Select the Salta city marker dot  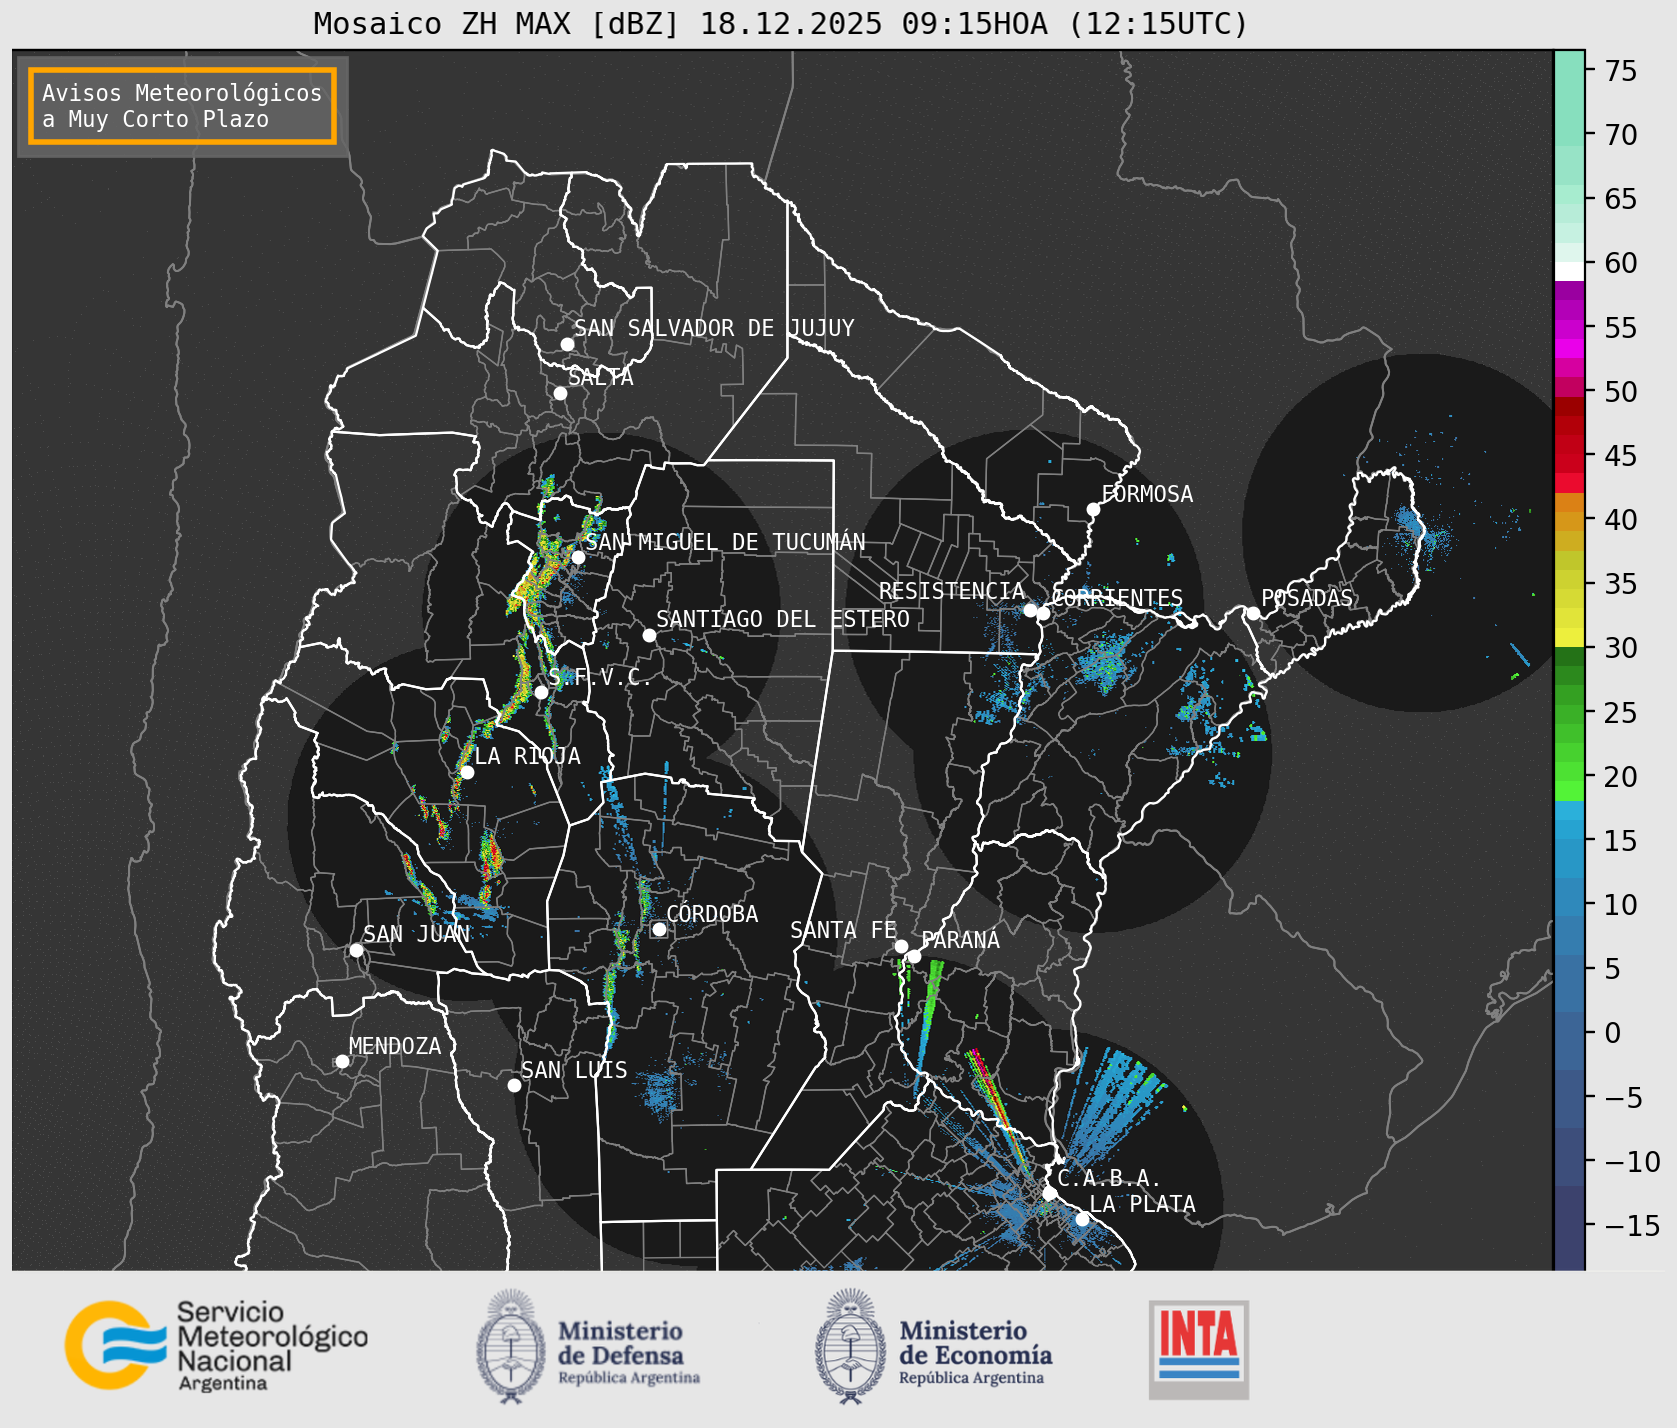(560, 393)
